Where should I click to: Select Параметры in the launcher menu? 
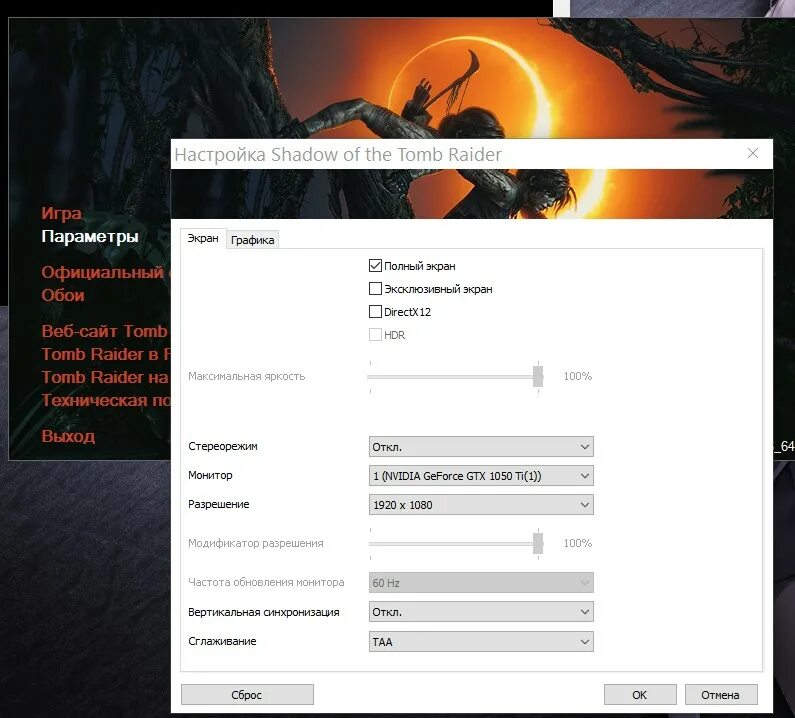[90, 237]
